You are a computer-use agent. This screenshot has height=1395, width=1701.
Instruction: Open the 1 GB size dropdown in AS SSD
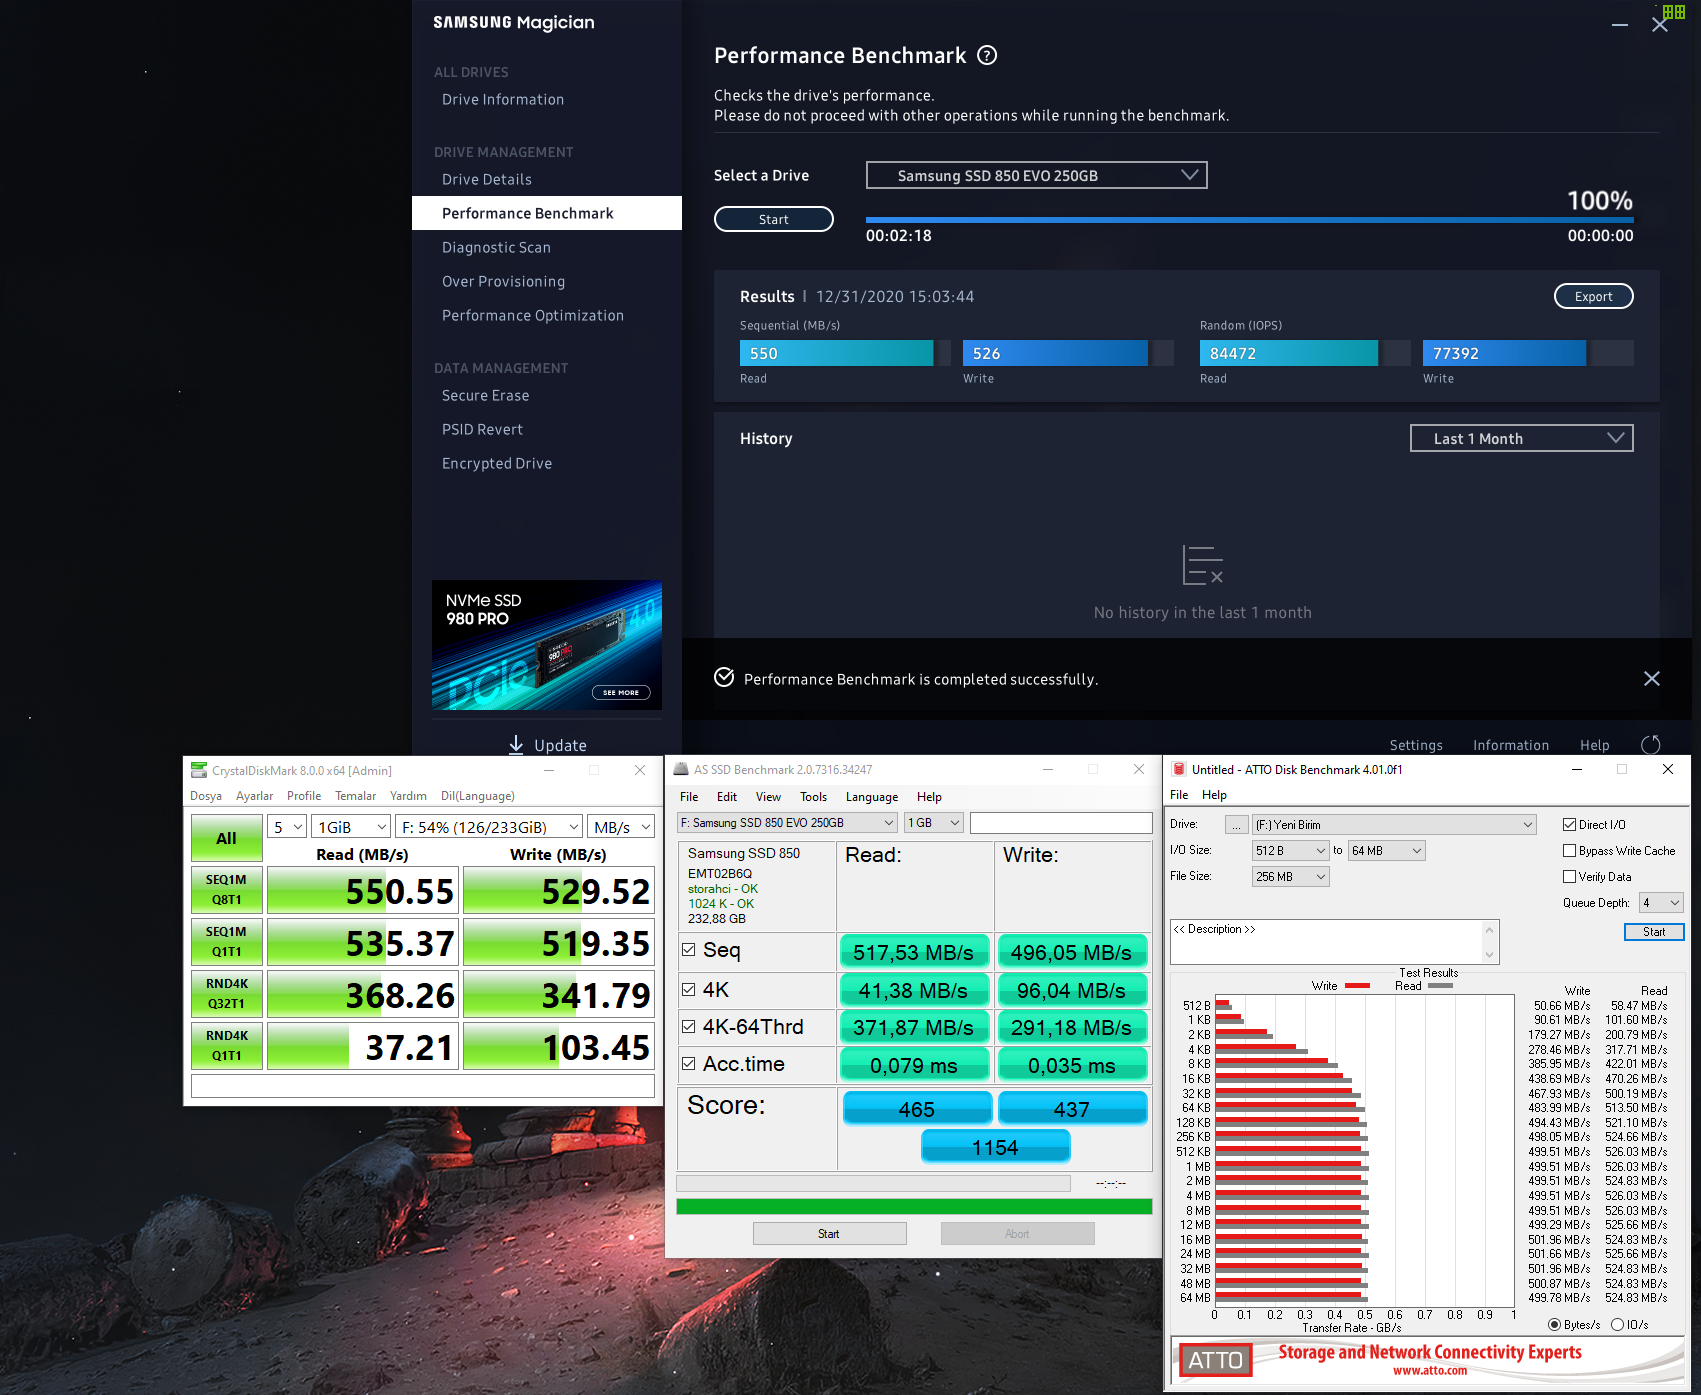[x=934, y=823]
